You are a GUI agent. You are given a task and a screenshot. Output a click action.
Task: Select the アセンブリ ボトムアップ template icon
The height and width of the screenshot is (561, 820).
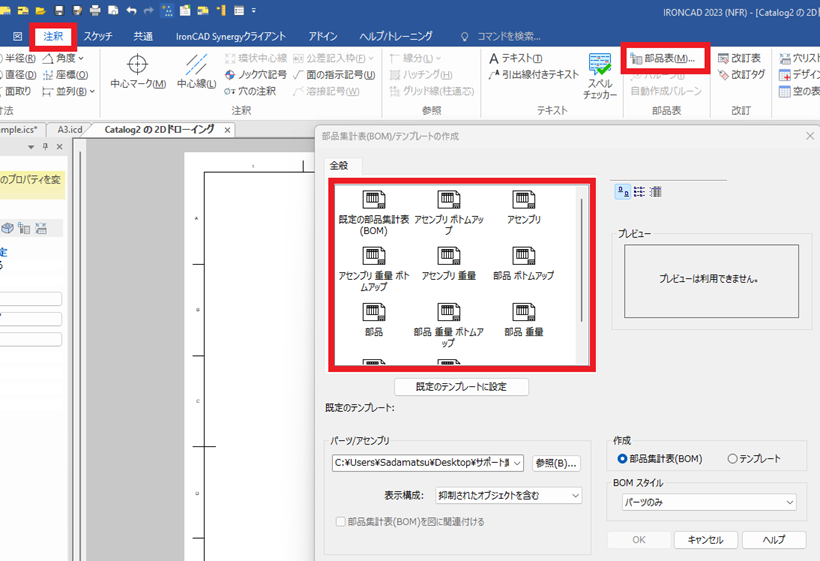click(449, 213)
